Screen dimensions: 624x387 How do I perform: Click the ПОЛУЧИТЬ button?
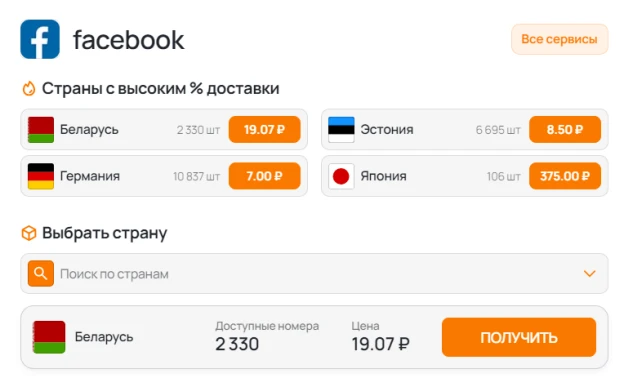(x=519, y=337)
